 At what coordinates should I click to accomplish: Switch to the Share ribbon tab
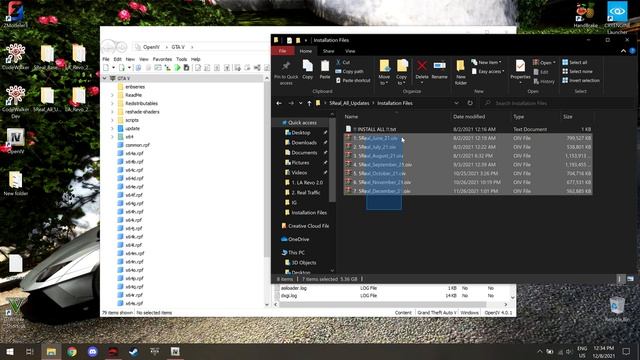point(329,51)
